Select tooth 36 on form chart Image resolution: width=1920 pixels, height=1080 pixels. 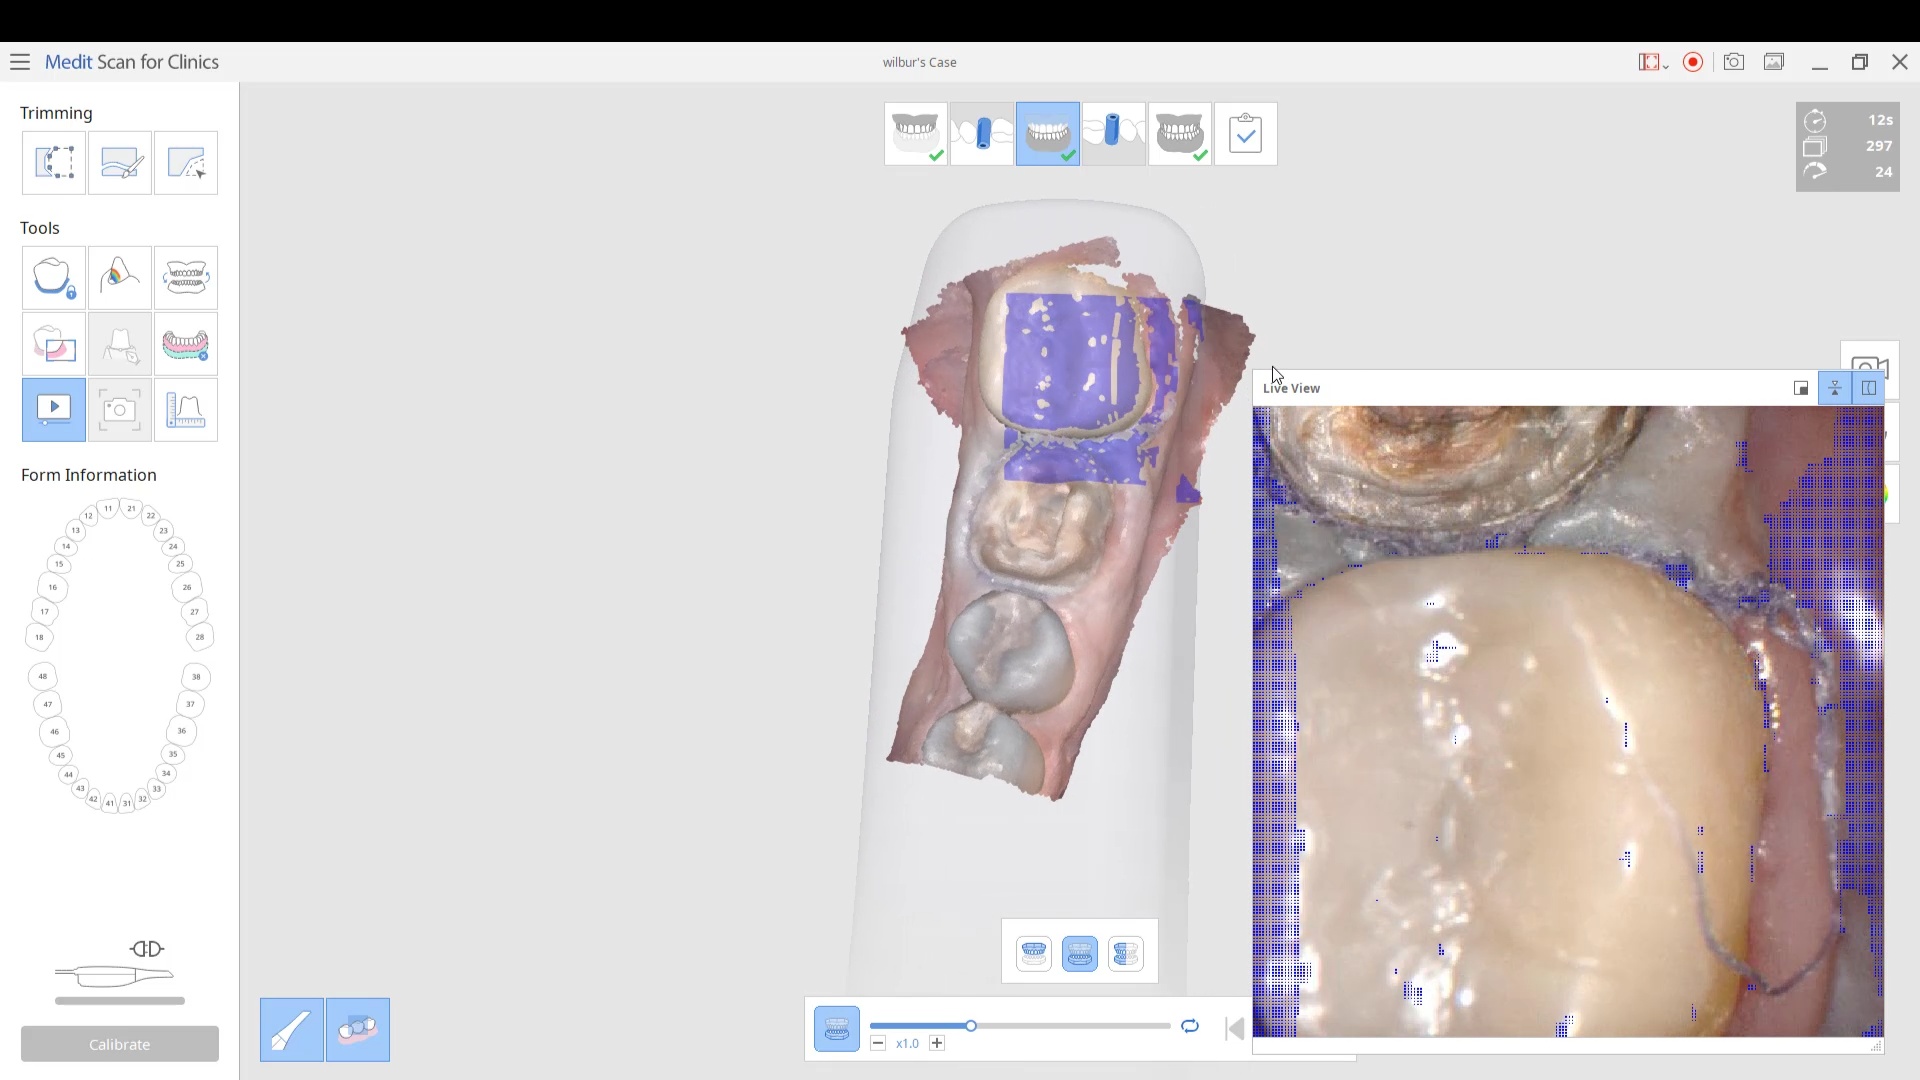[182, 731]
